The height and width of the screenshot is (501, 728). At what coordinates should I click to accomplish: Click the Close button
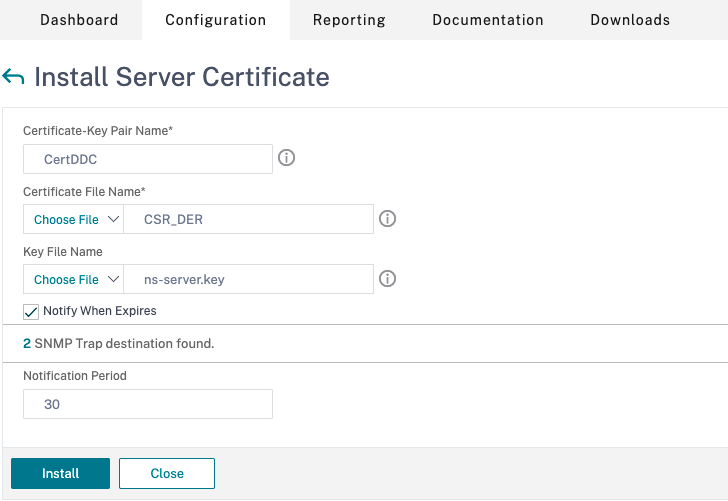167,473
